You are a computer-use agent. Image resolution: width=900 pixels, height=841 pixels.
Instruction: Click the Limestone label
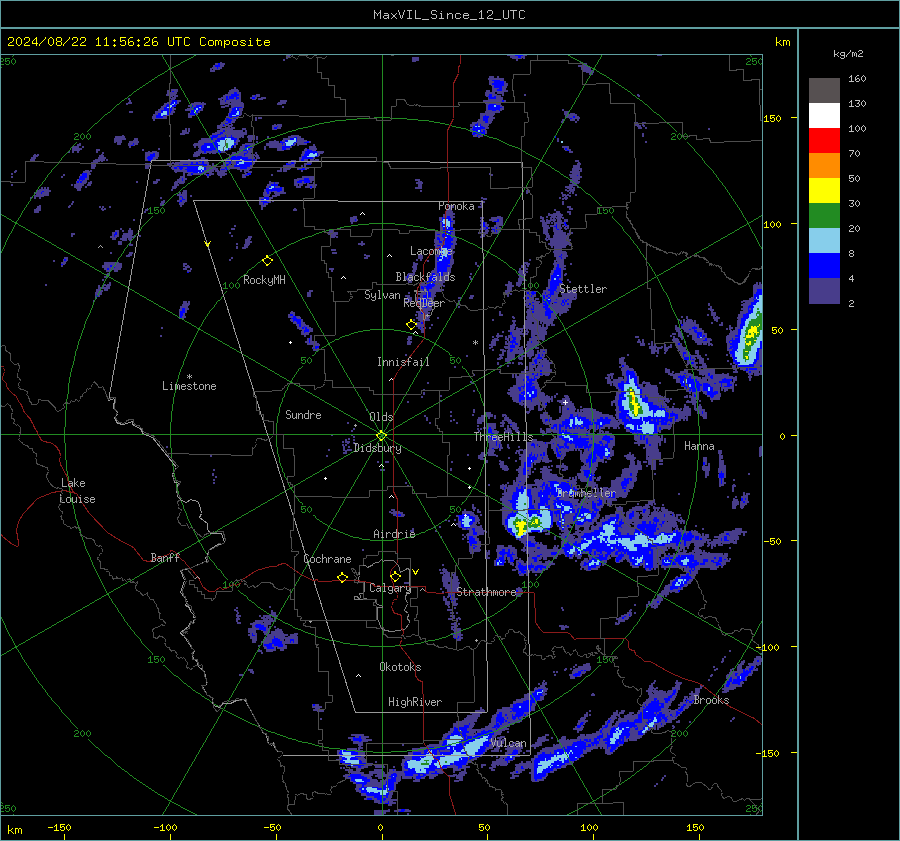point(189,386)
